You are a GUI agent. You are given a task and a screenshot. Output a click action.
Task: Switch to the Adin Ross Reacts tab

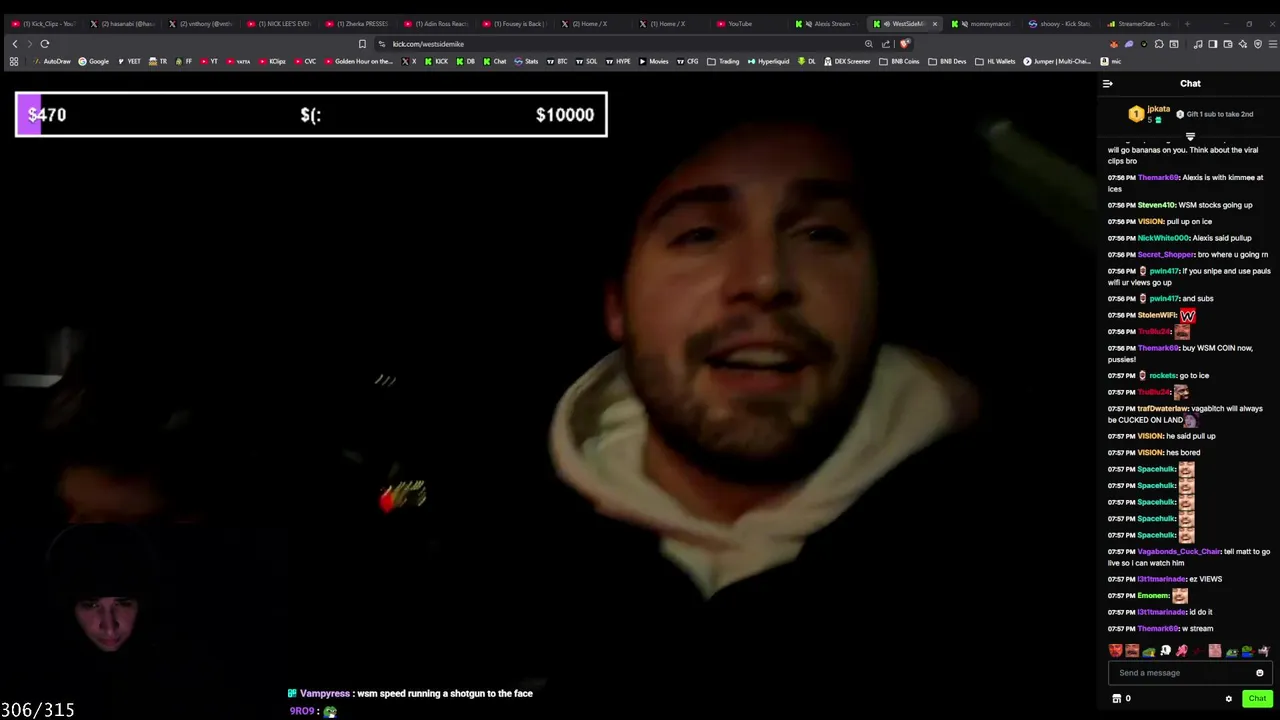(436, 24)
